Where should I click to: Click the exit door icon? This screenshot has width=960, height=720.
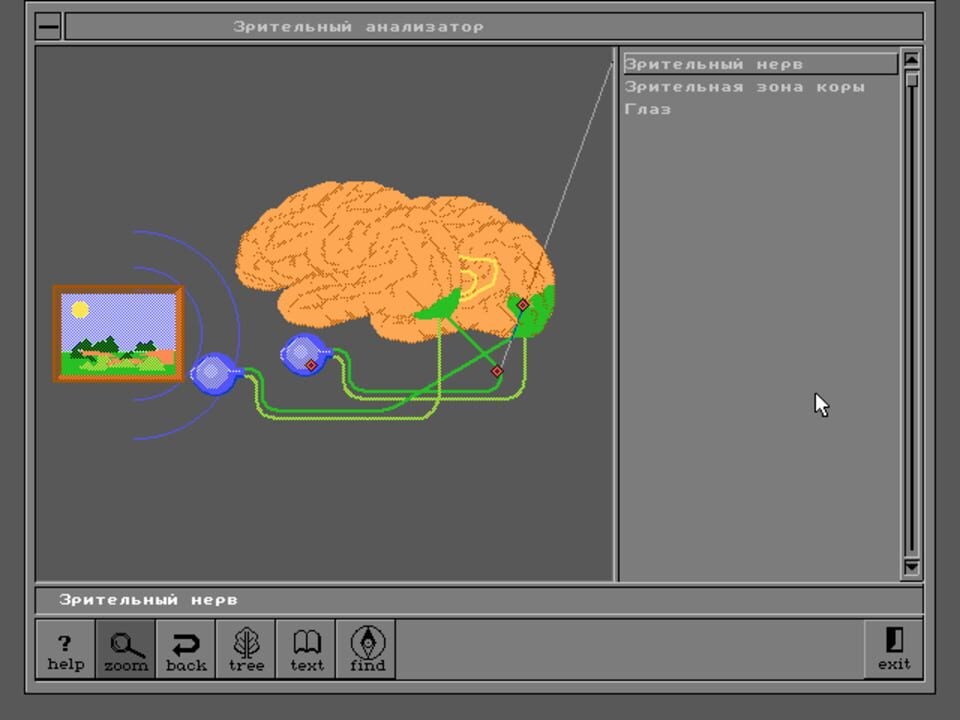click(893, 648)
